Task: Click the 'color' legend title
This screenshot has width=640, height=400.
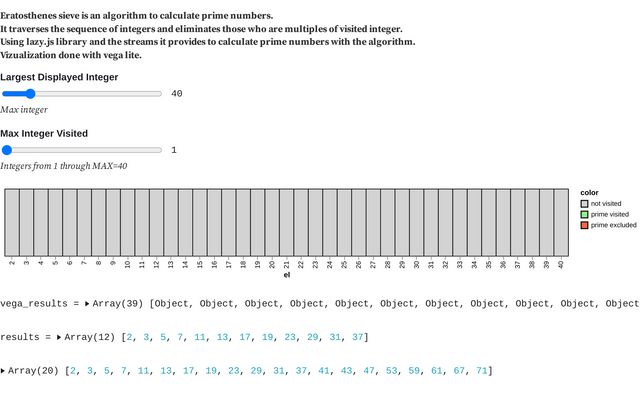Action: [589, 192]
